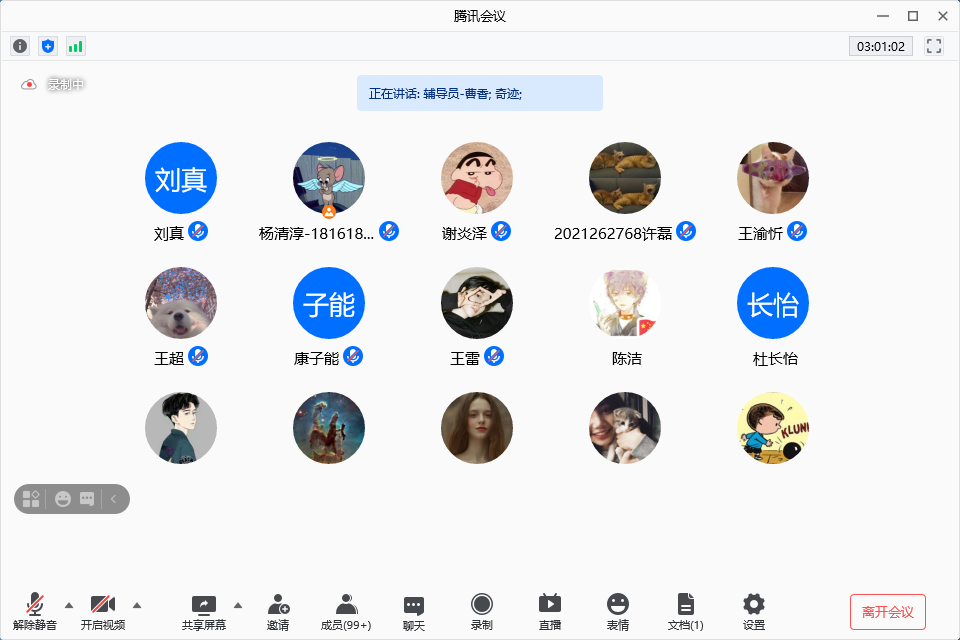This screenshot has height=640, width=960.
Task: Turn on camera with 开启视频
Action: coord(103,611)
